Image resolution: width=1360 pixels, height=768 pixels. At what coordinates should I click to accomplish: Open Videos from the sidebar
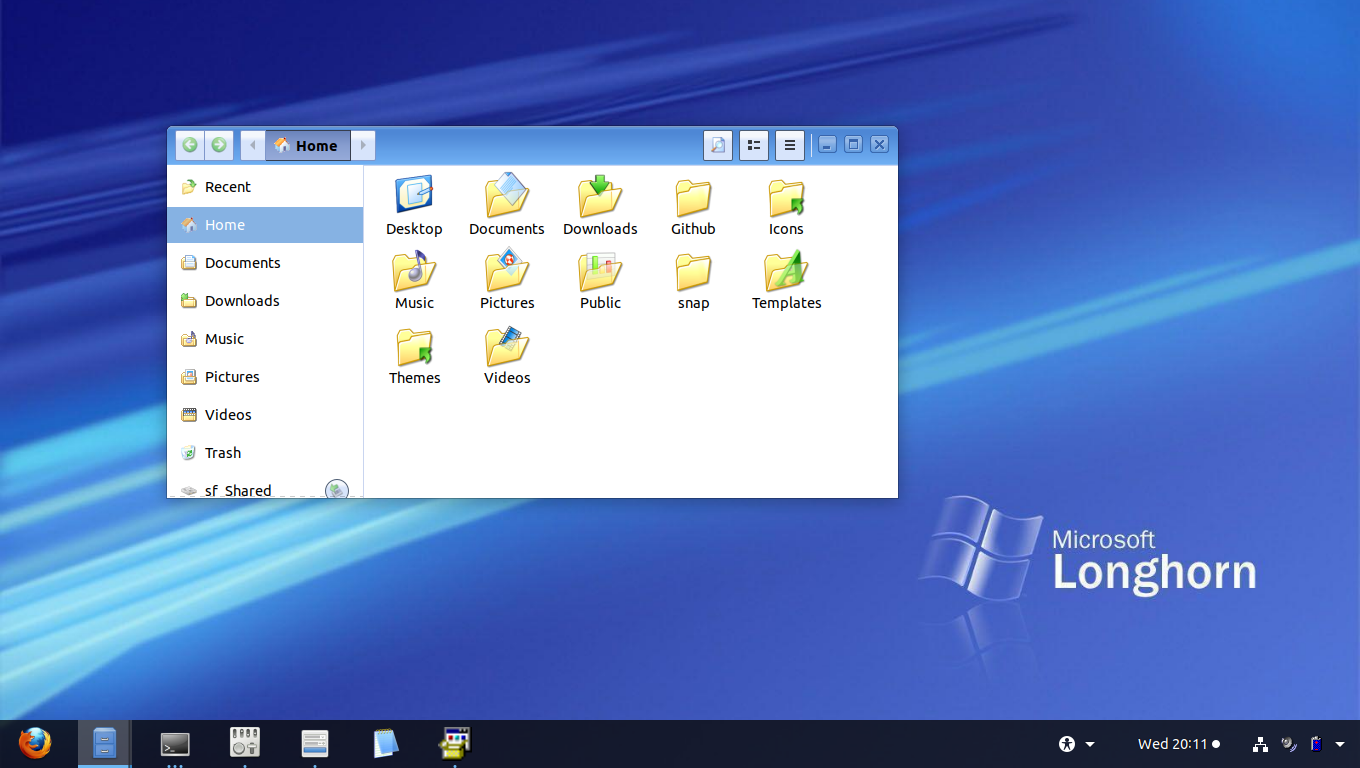point(265,415)
